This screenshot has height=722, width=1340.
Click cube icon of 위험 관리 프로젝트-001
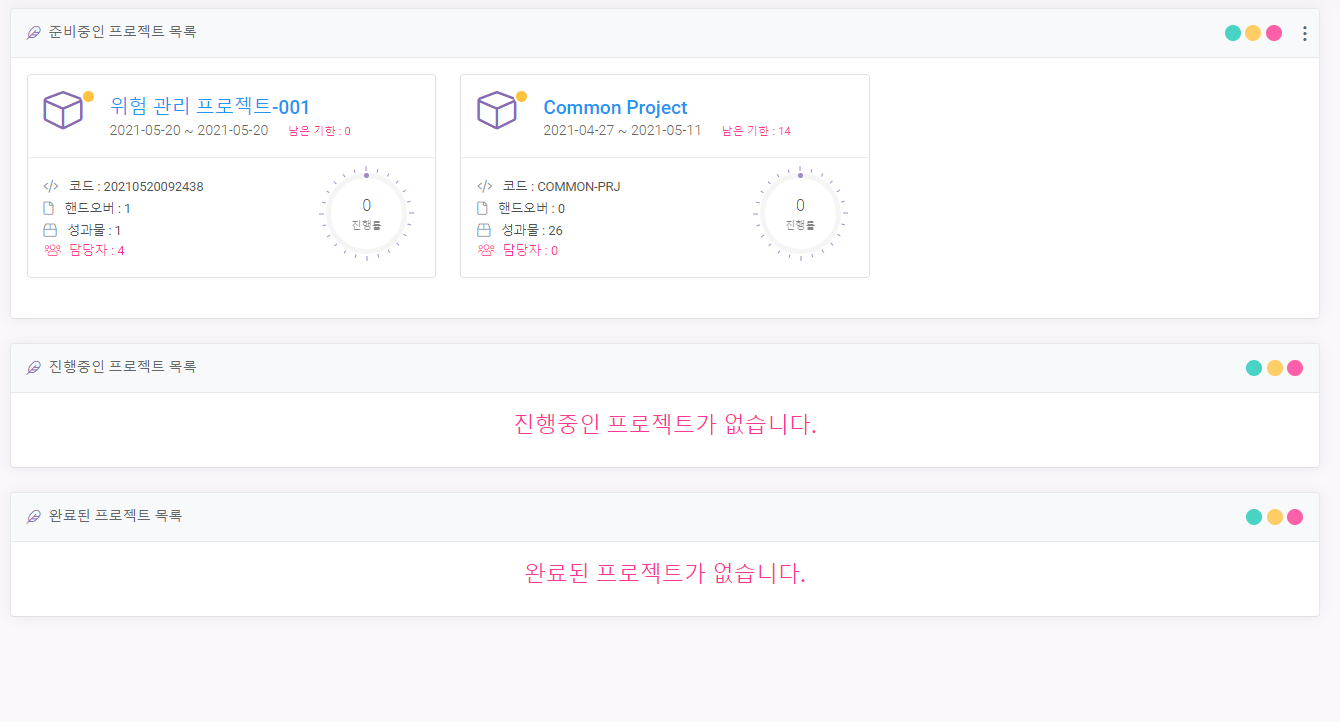[63, 110]
